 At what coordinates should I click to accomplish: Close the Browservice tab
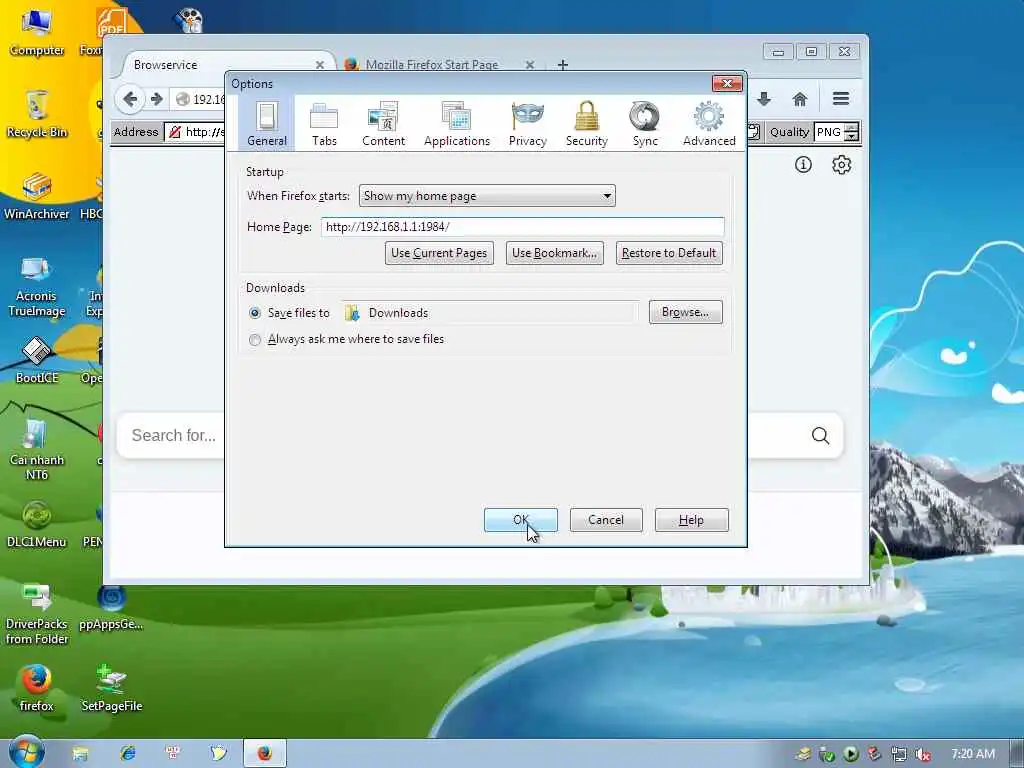point(320,65)
